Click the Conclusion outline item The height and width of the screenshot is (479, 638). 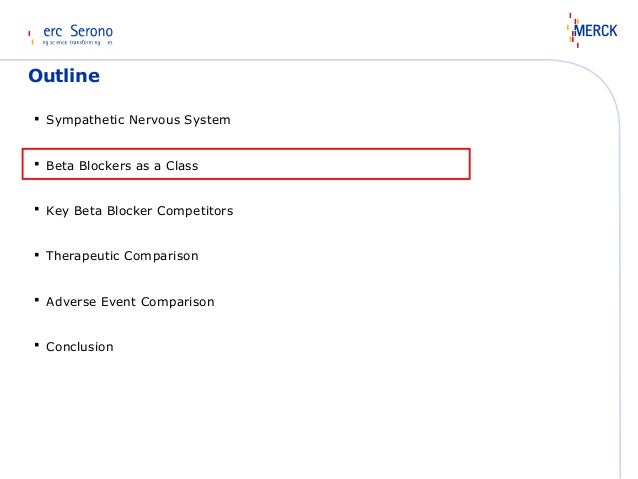coord(80,347)
